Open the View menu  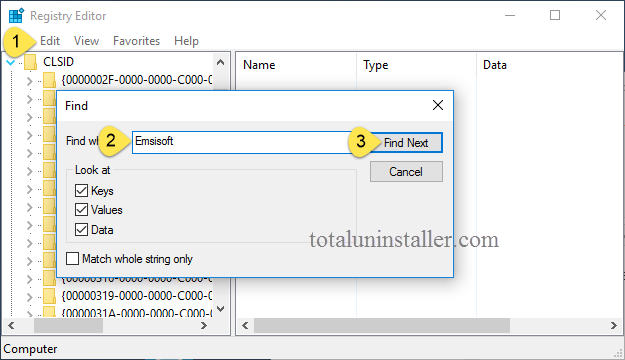pyautogui.click(x=86, y=41)
